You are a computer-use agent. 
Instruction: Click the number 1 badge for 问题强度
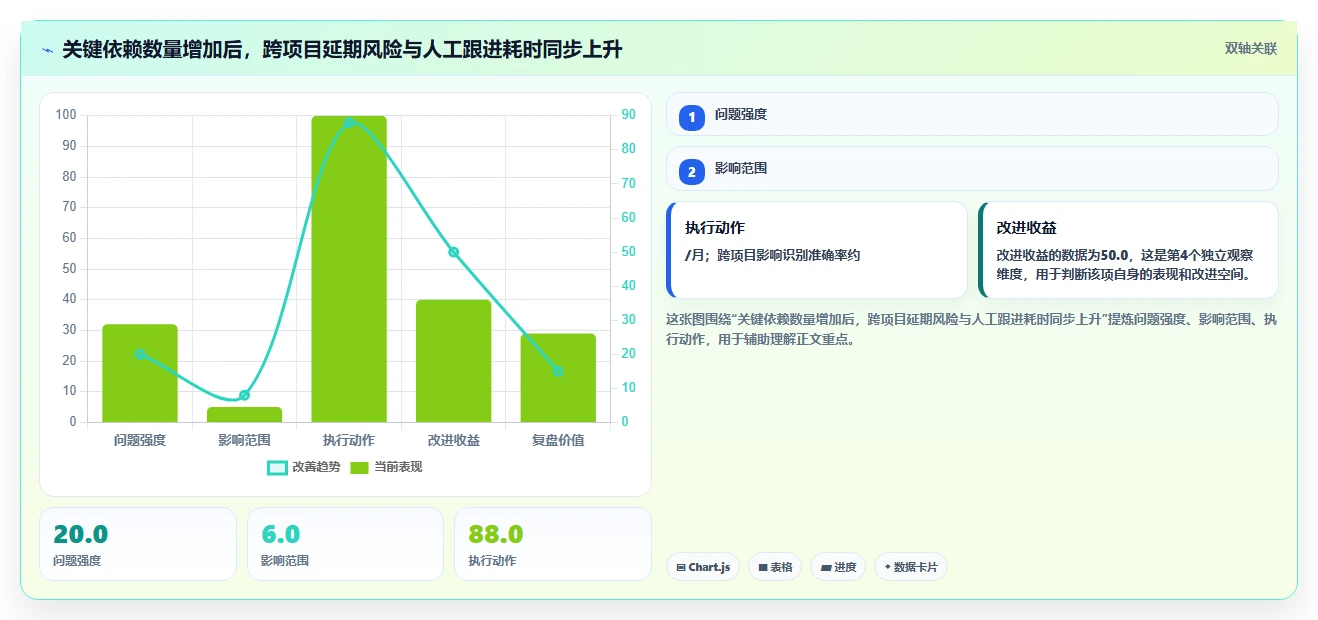pyautogui.click(x=692, y=117)
